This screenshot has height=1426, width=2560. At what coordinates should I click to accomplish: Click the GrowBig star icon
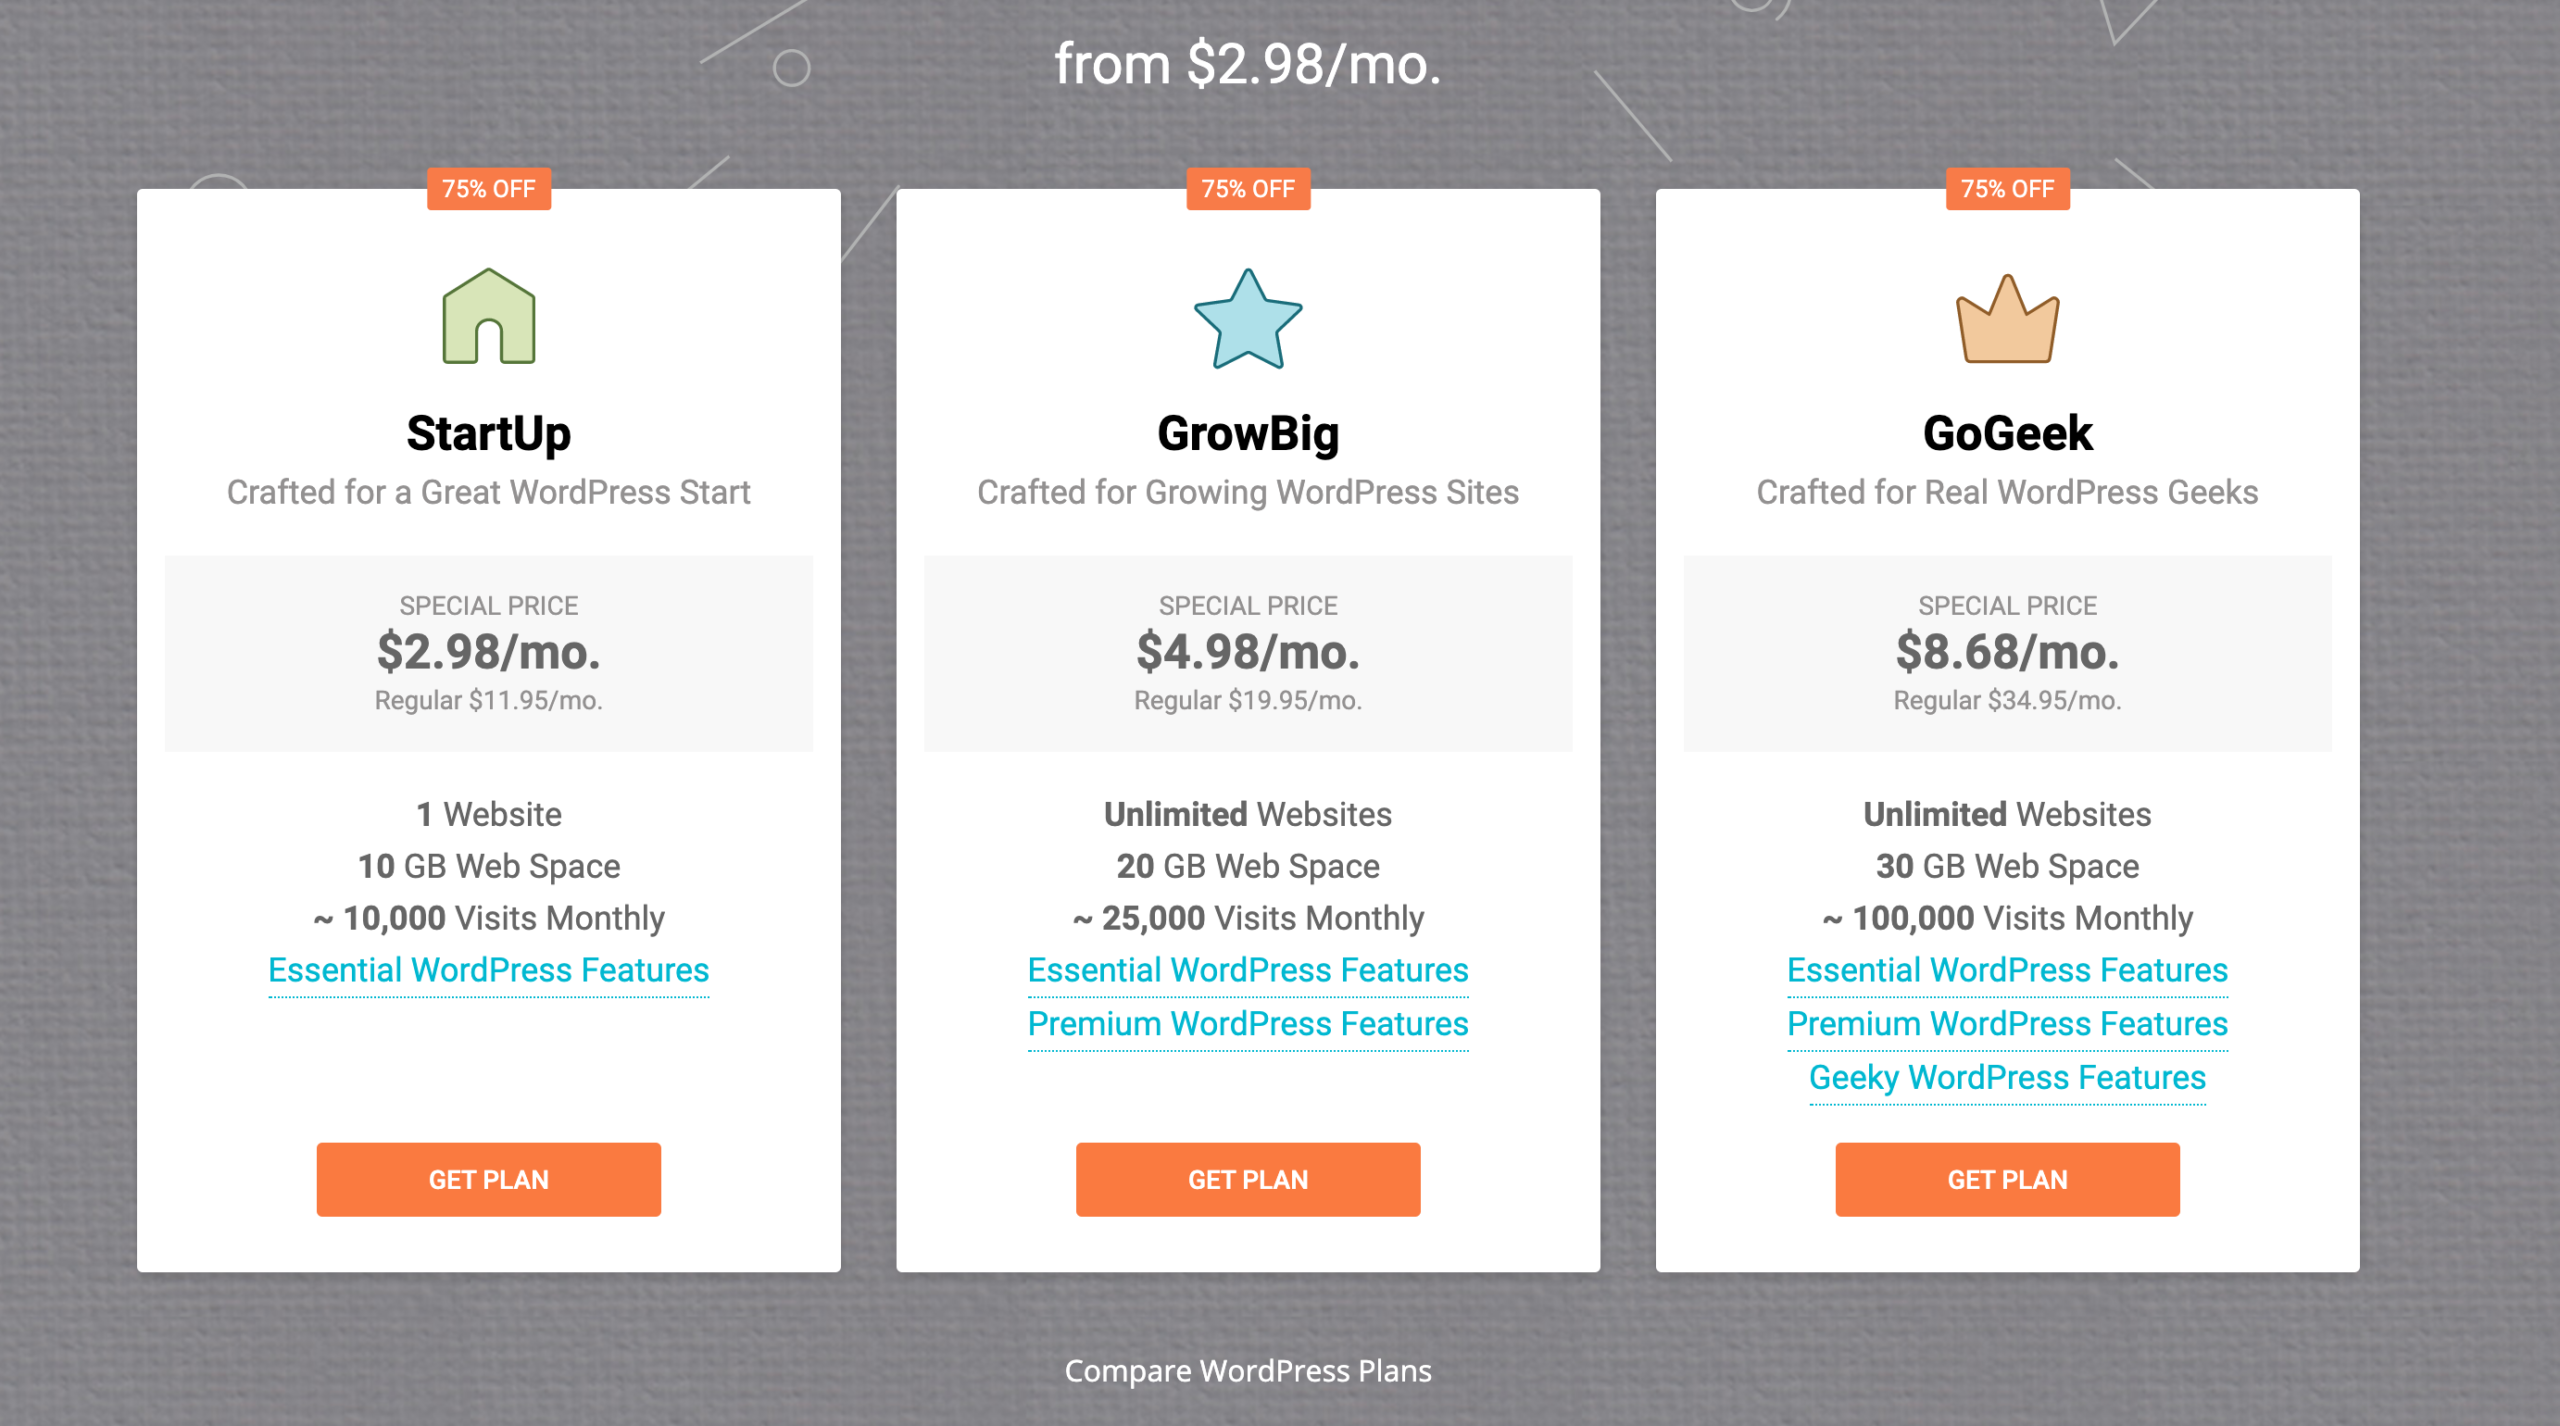[x=1248, y=320]
